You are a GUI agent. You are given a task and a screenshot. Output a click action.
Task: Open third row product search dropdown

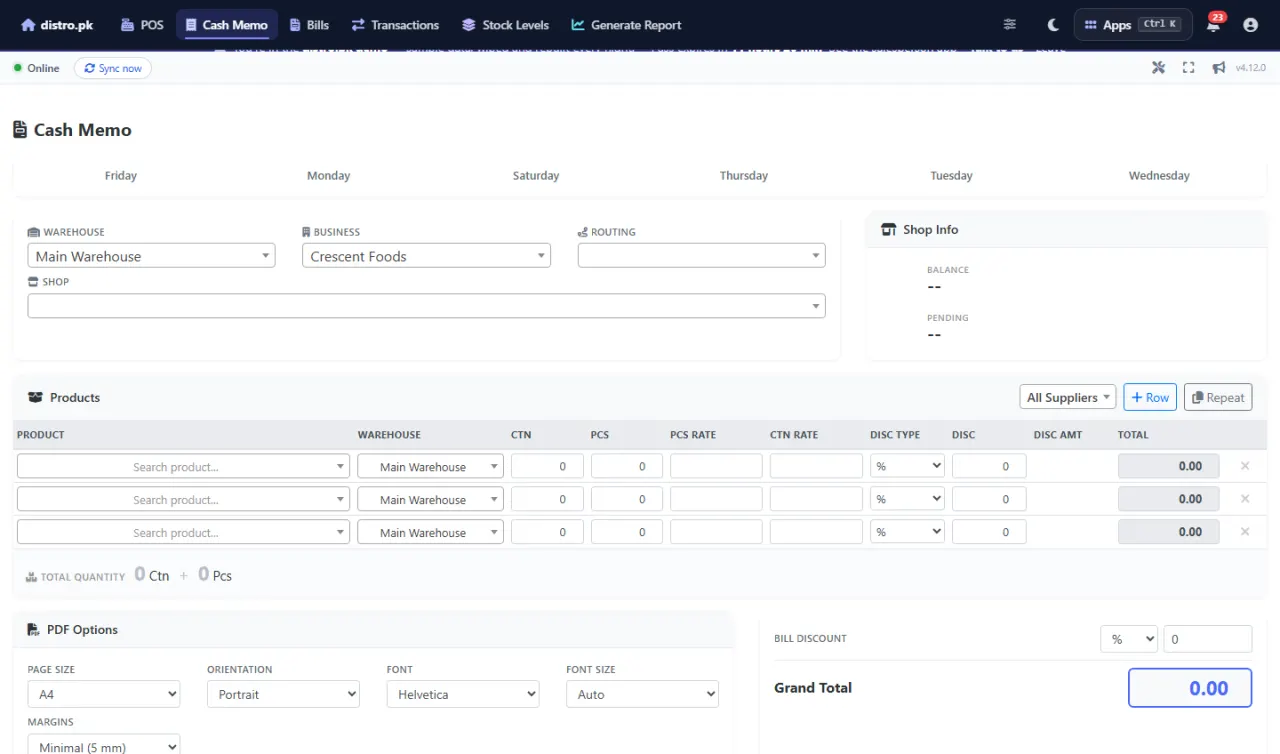tap(183, 532)
